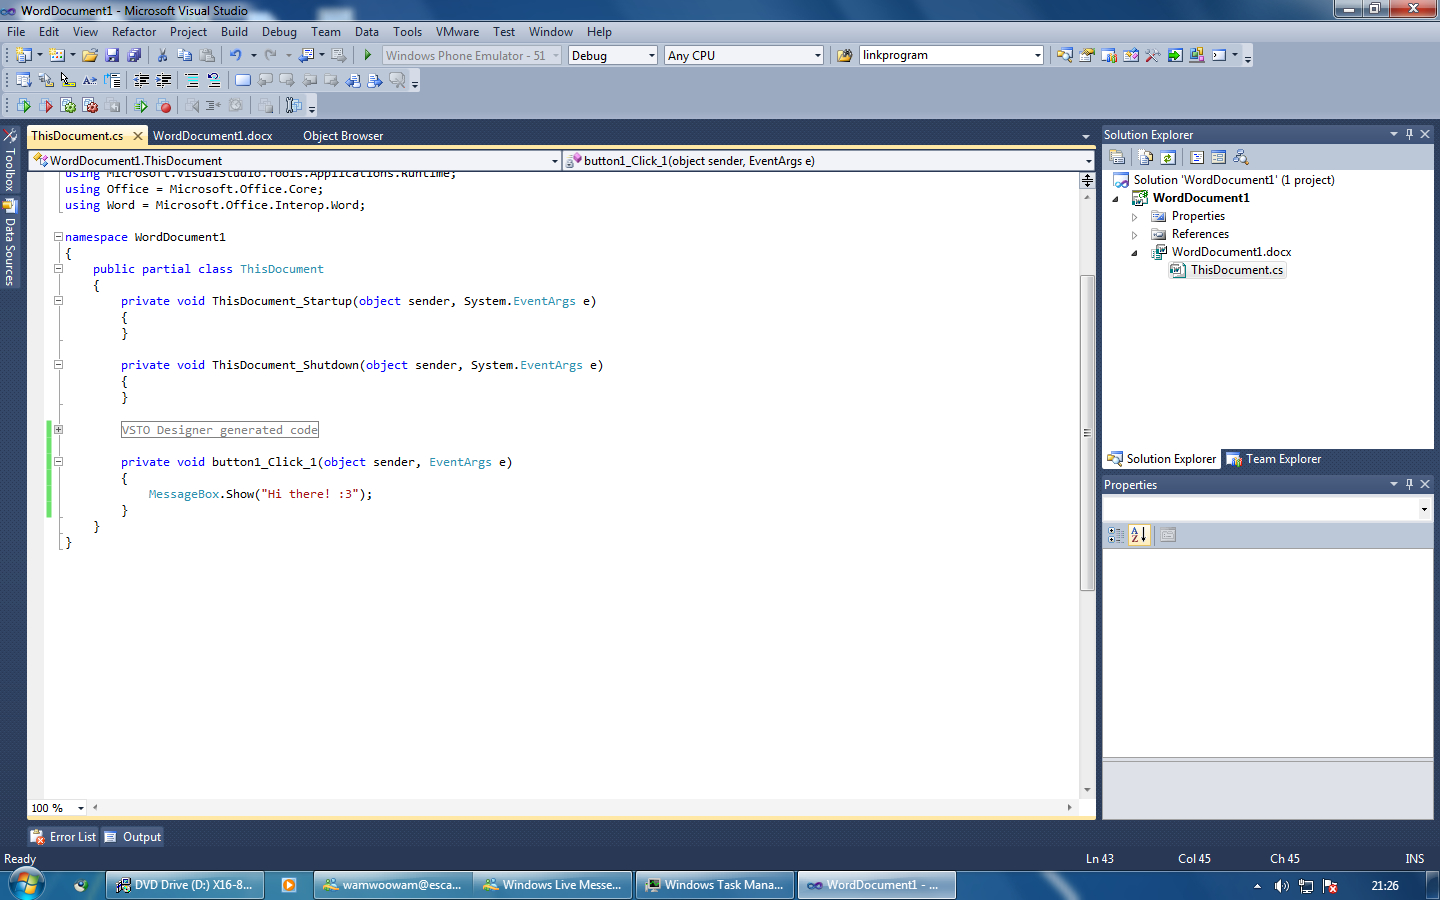Open the Debug configuration dropdown
This screenshot has width=1440, height=900.
tap(652, 56)
